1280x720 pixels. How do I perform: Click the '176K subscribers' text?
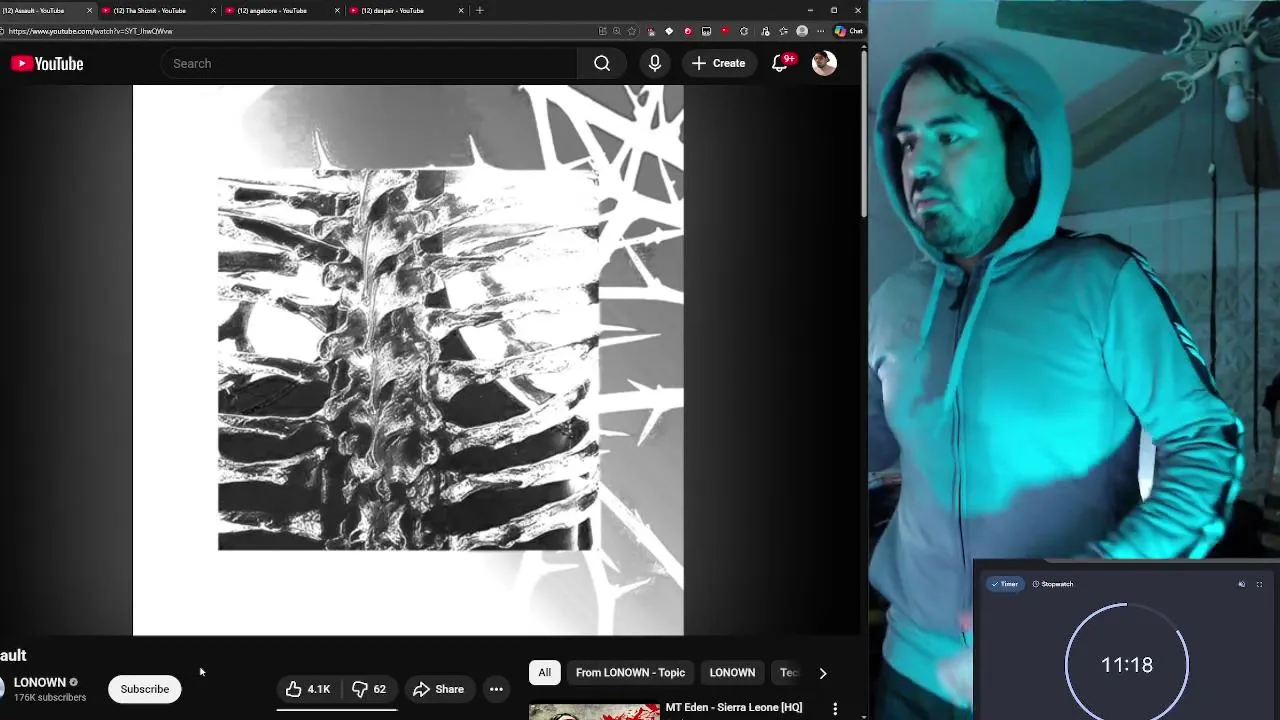[50, 698]
